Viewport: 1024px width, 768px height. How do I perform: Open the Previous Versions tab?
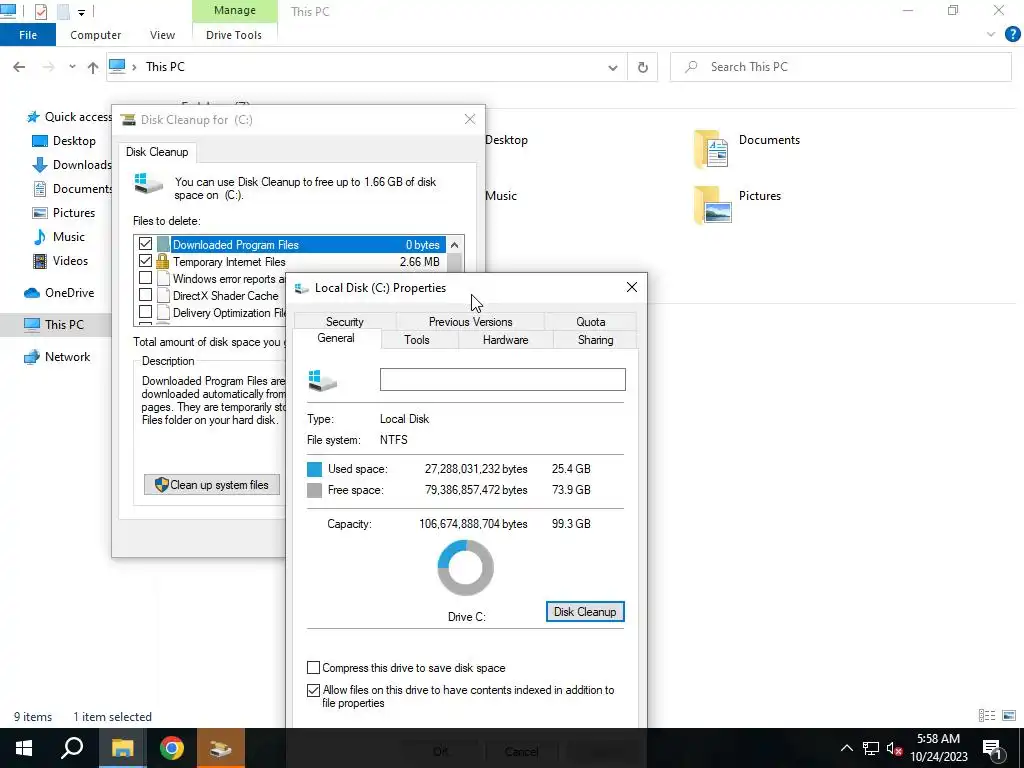pyautogui.click(x=470, y=322)
